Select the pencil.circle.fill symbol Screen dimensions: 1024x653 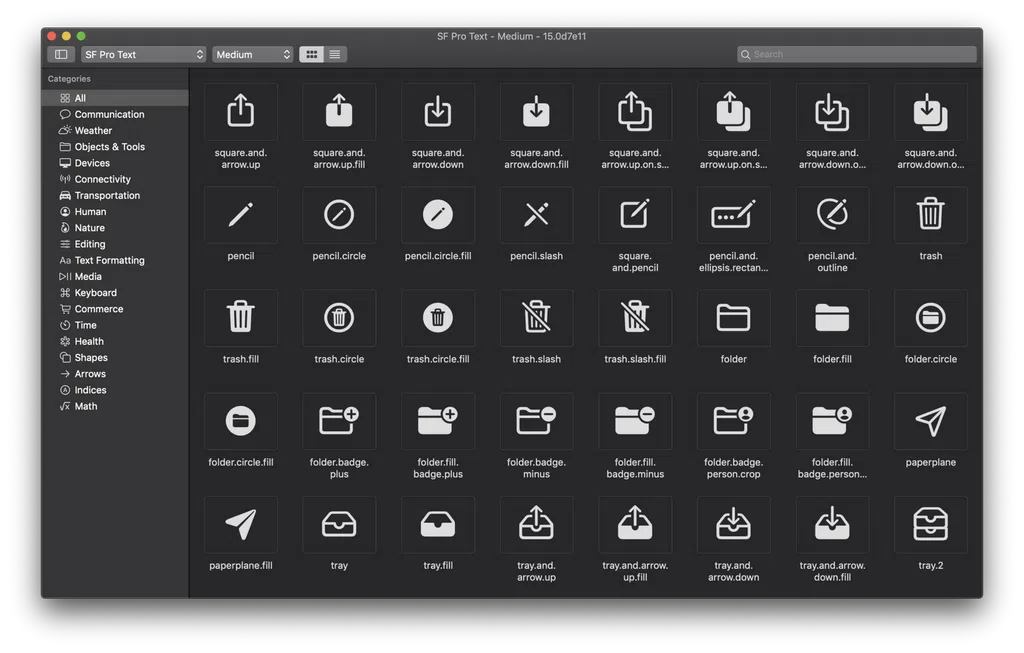(438, 215)
